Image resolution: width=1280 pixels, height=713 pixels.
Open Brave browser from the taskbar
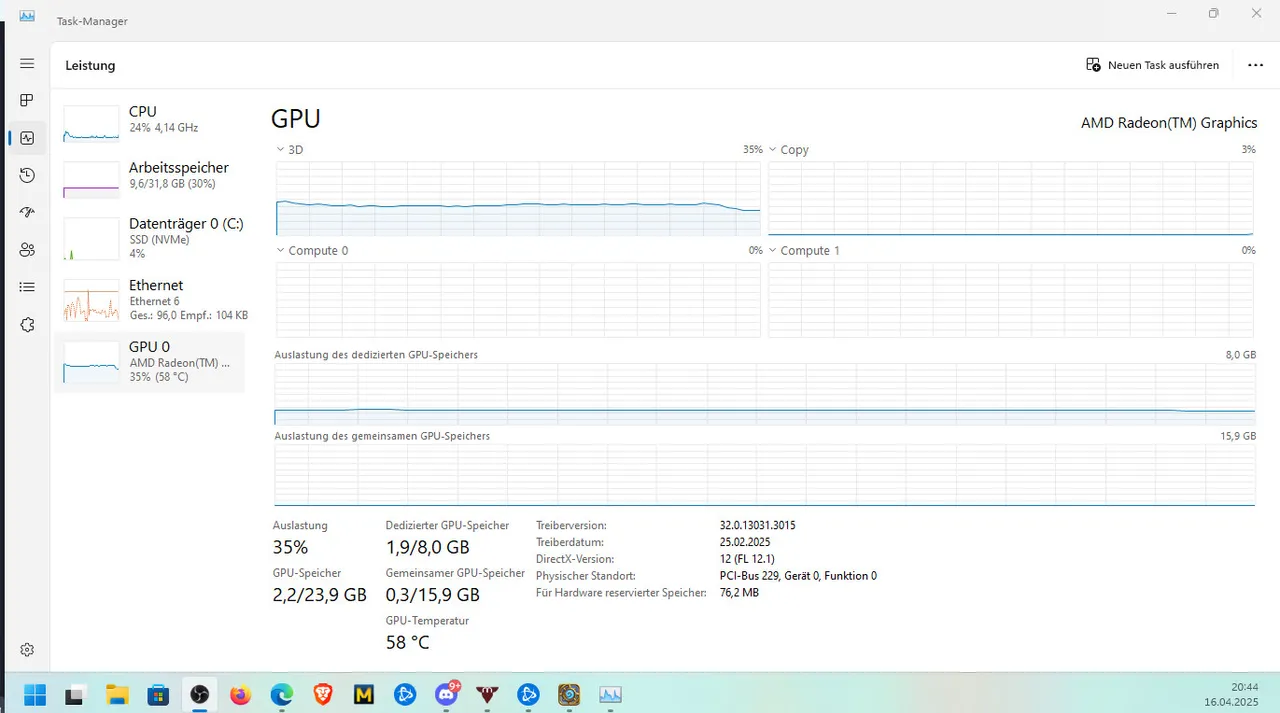(323, 694)
